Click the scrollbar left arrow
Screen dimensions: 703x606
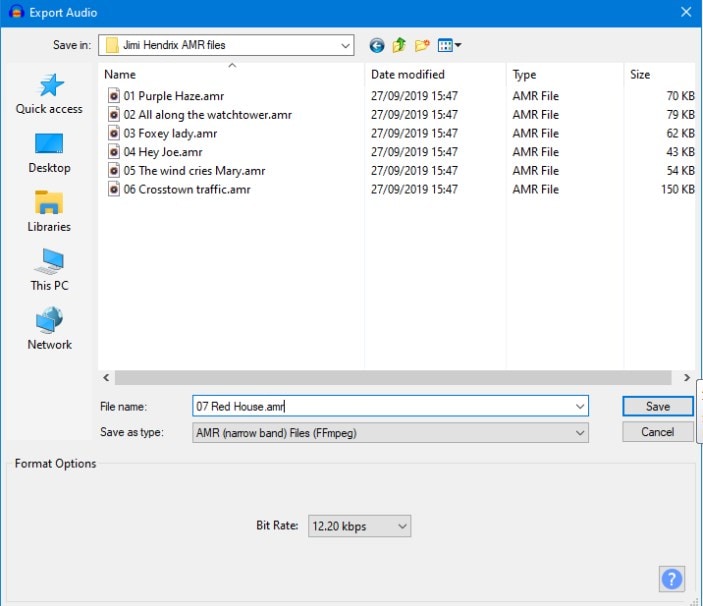tap(106, 377)
